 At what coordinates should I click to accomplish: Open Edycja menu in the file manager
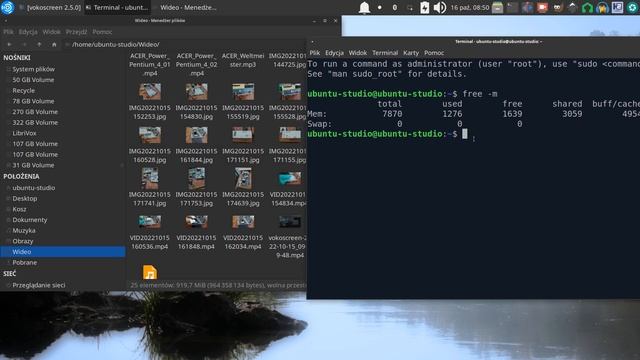click(x=28, y=31)
